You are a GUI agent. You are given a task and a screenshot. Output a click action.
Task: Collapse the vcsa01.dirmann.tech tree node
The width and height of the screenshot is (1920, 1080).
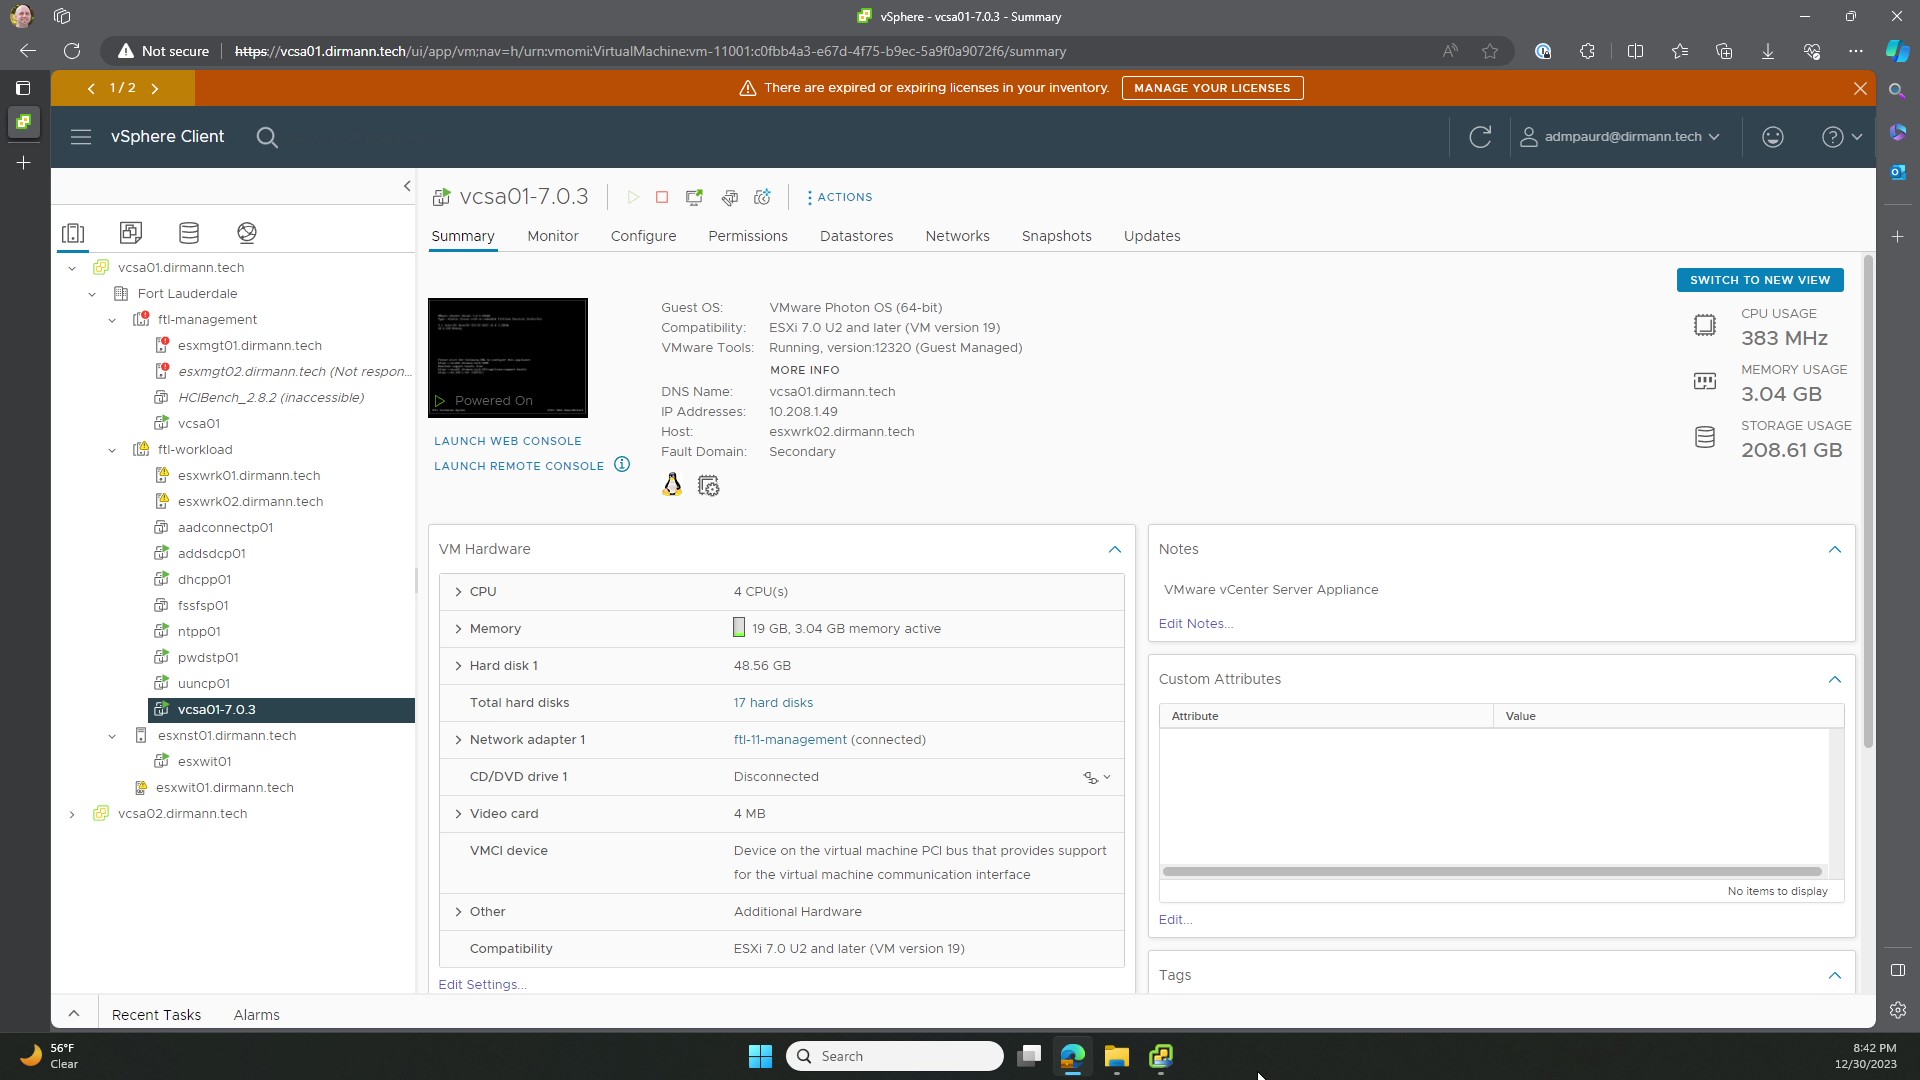coord(72,268)
